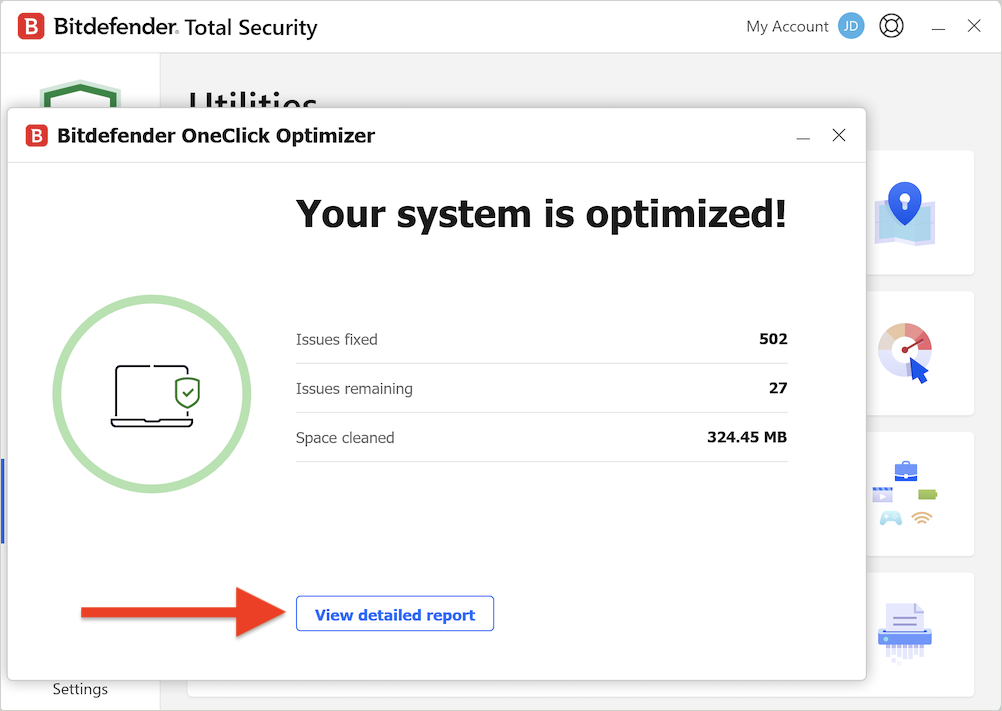Click the Issues fixed value 502
Viewport: 1002px width, 711px height.
773,339
